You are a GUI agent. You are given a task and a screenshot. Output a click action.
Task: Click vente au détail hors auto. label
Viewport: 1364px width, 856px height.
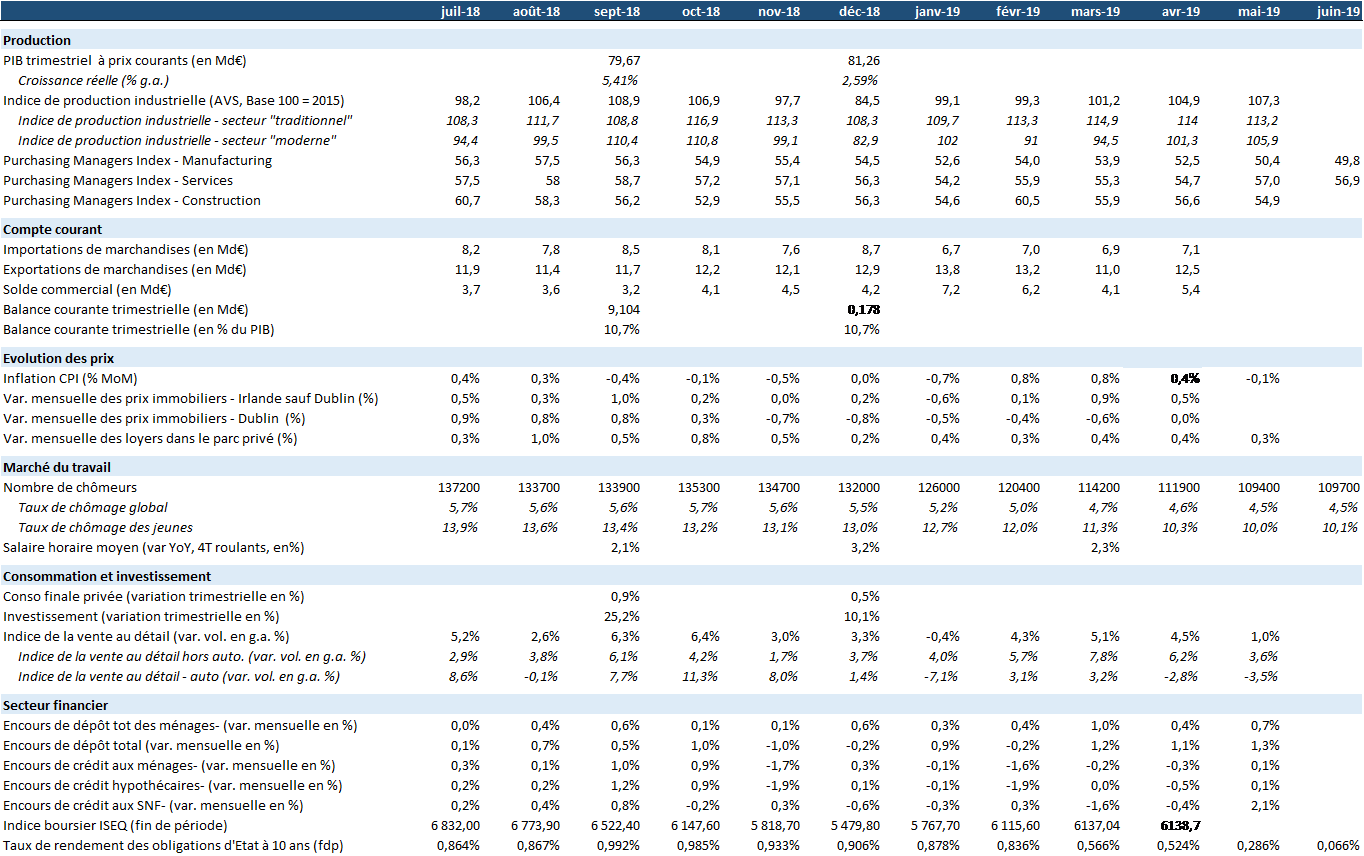click(x=192, y=656)
